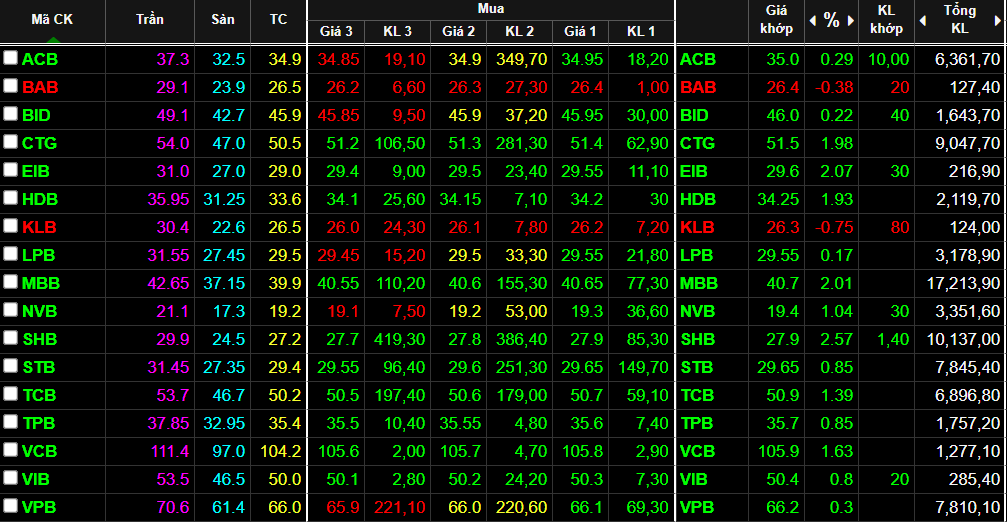Click right arrow beside Tổng KL header
The height and width of the screenshot is (522, 1007).
(x=997, y=20)
